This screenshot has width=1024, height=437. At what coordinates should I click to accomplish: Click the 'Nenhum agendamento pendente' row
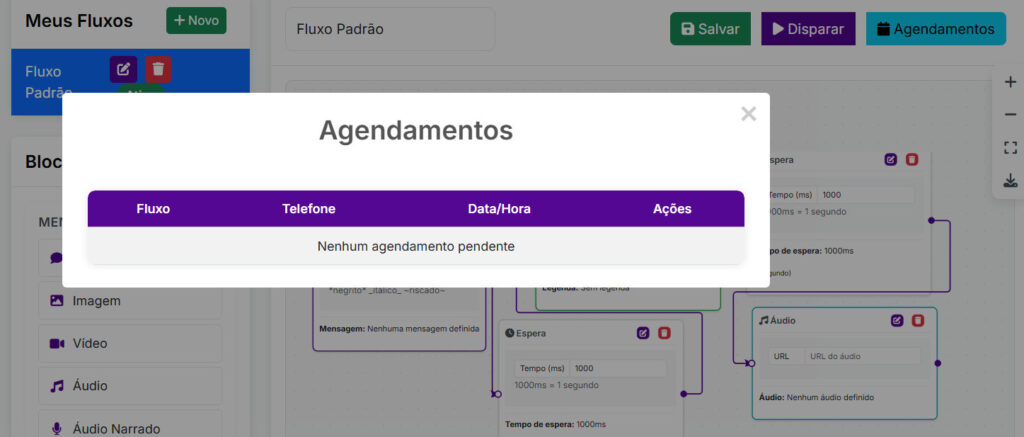pos(416,246)
